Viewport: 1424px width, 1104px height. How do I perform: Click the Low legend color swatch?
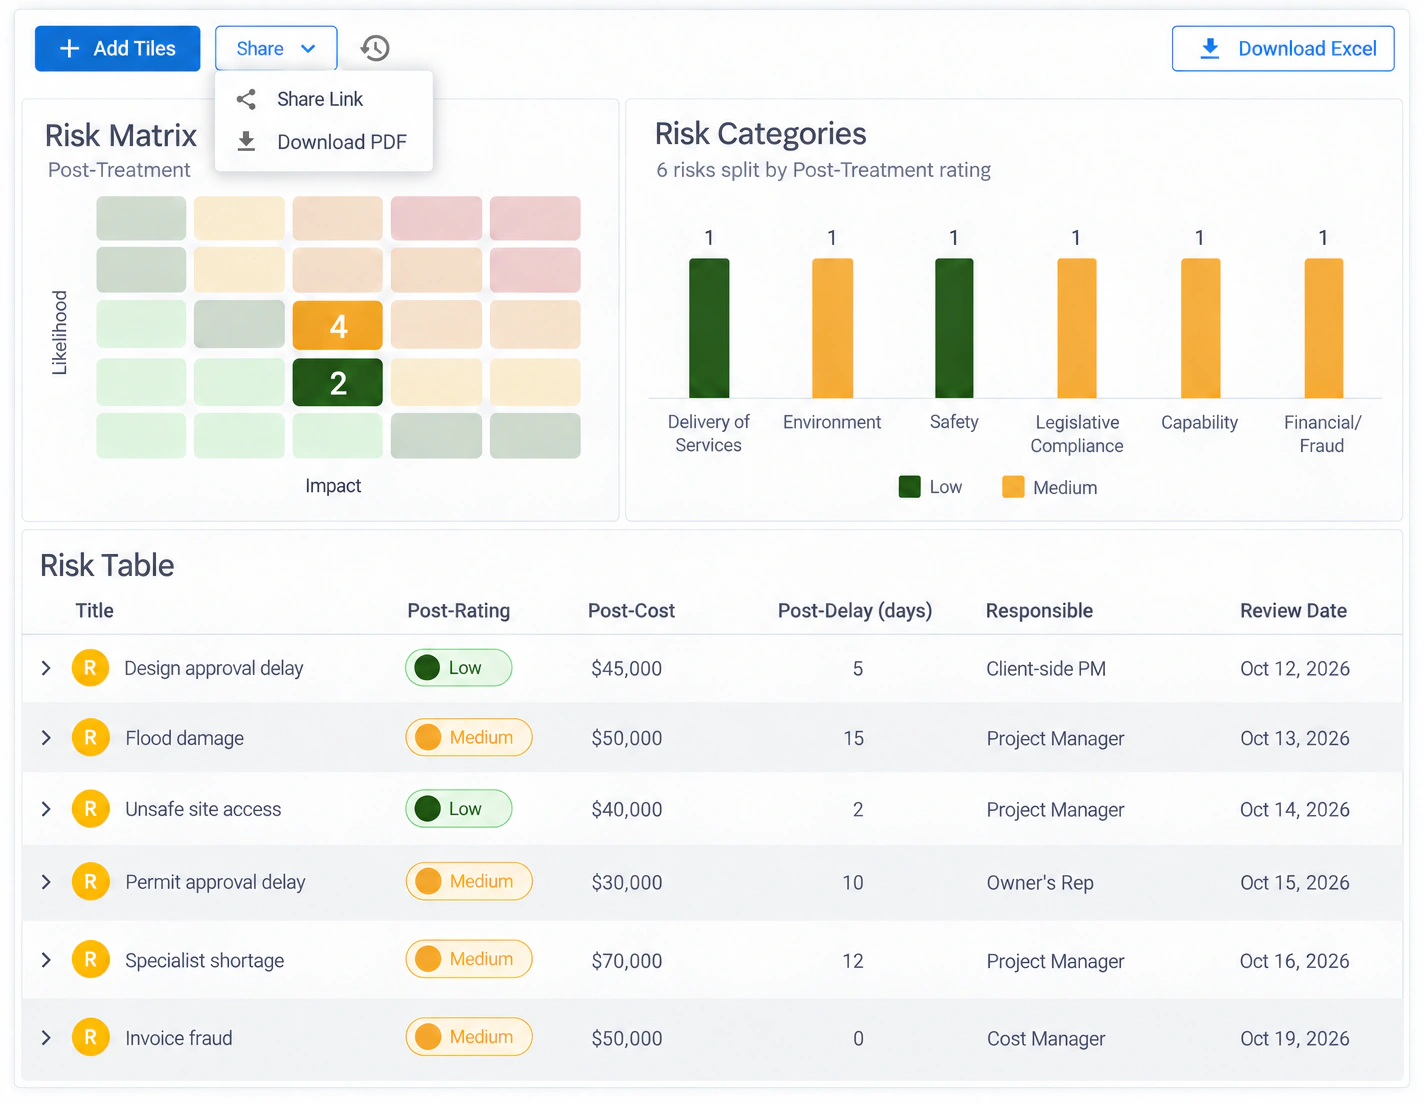coord(909,487)
